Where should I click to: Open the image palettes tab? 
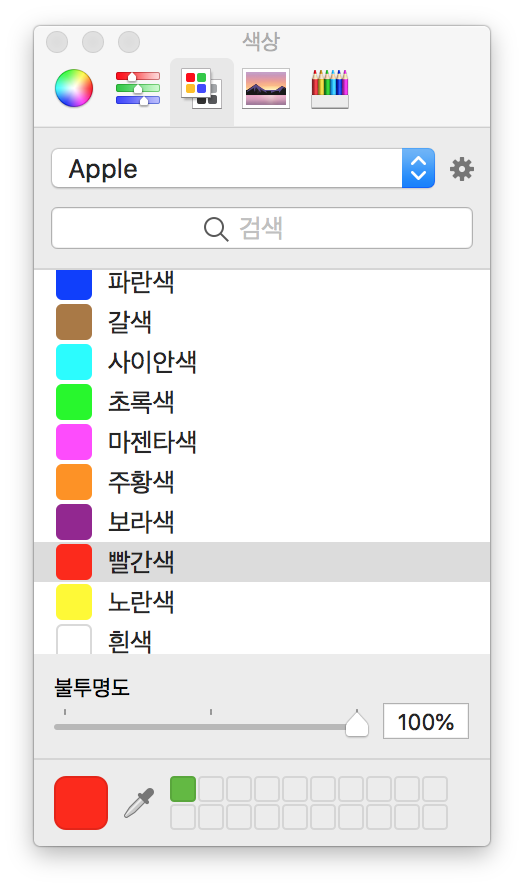tap(266, 88)
